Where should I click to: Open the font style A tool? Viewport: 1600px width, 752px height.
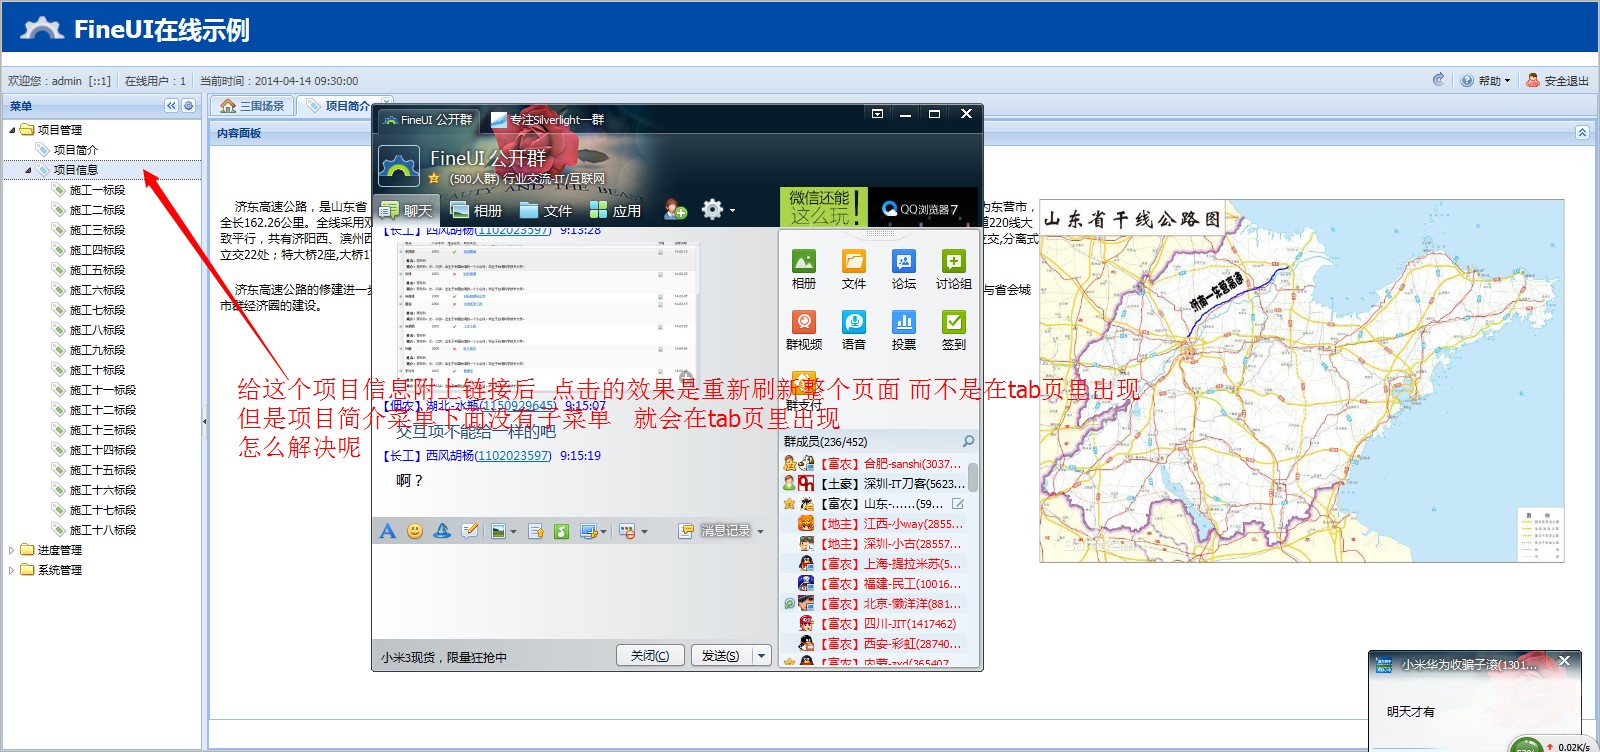click(x=388, y=531)
